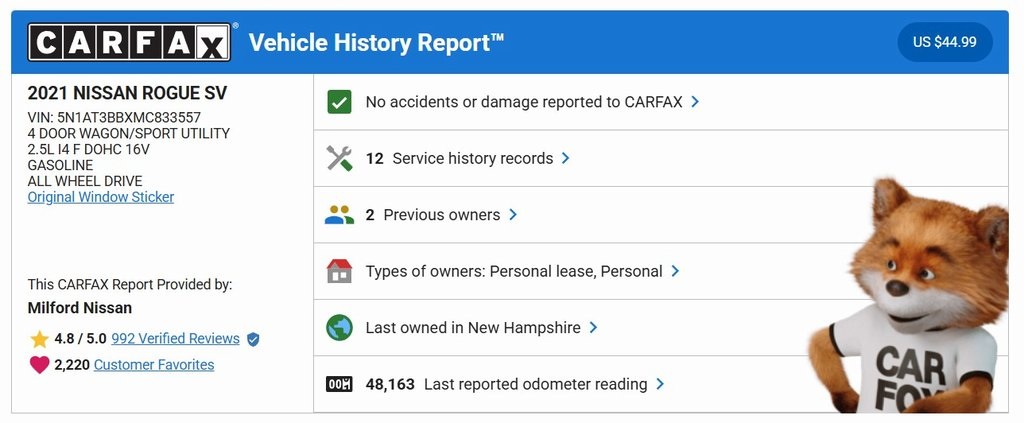Click the previous owners people icon
This screenshot has height=423, width=1024.
click(x=340, y=215)
